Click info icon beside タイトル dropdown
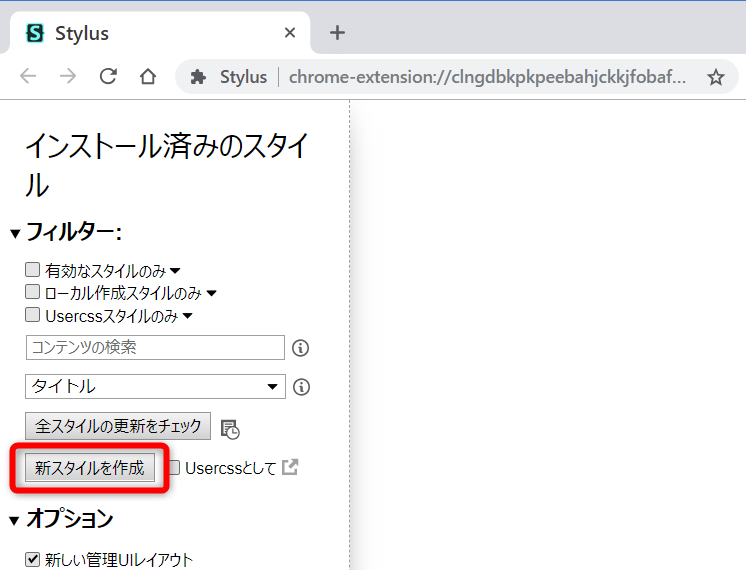Viewport: 746px width, 570px height. (301, 387)
